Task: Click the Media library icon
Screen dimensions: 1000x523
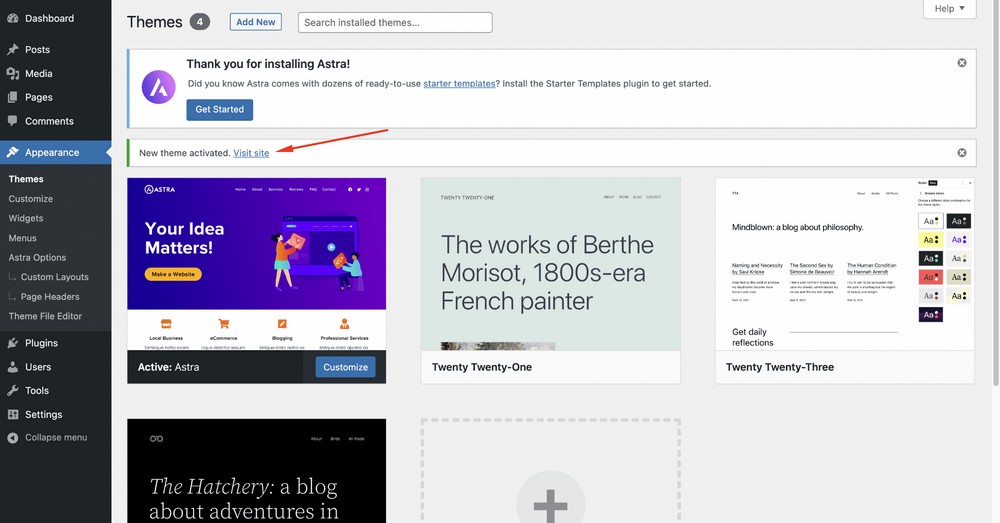Action: [x=13, y=73]
